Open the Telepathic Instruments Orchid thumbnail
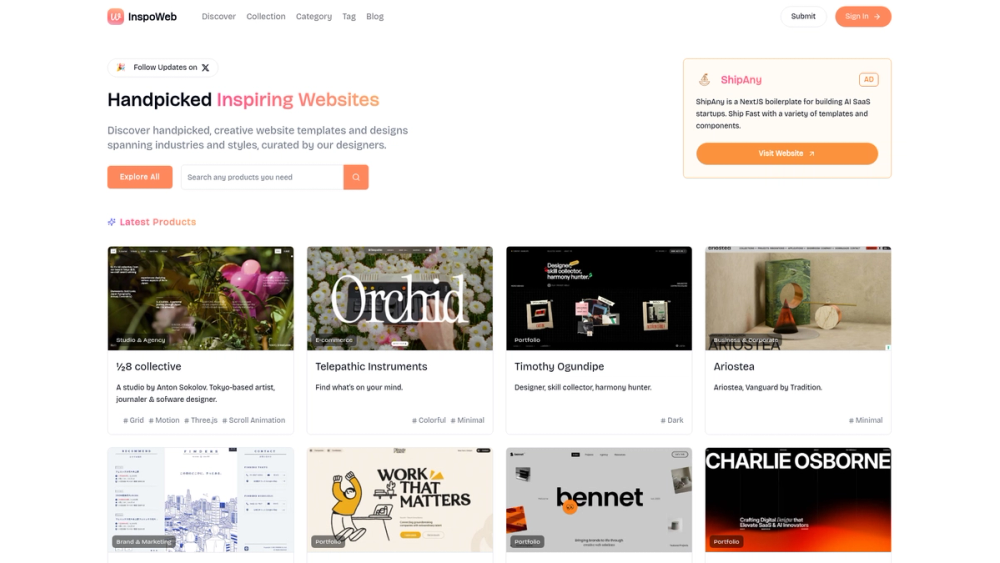The width and height of the screenshot is (1000, 563). (x=400, y=298)
